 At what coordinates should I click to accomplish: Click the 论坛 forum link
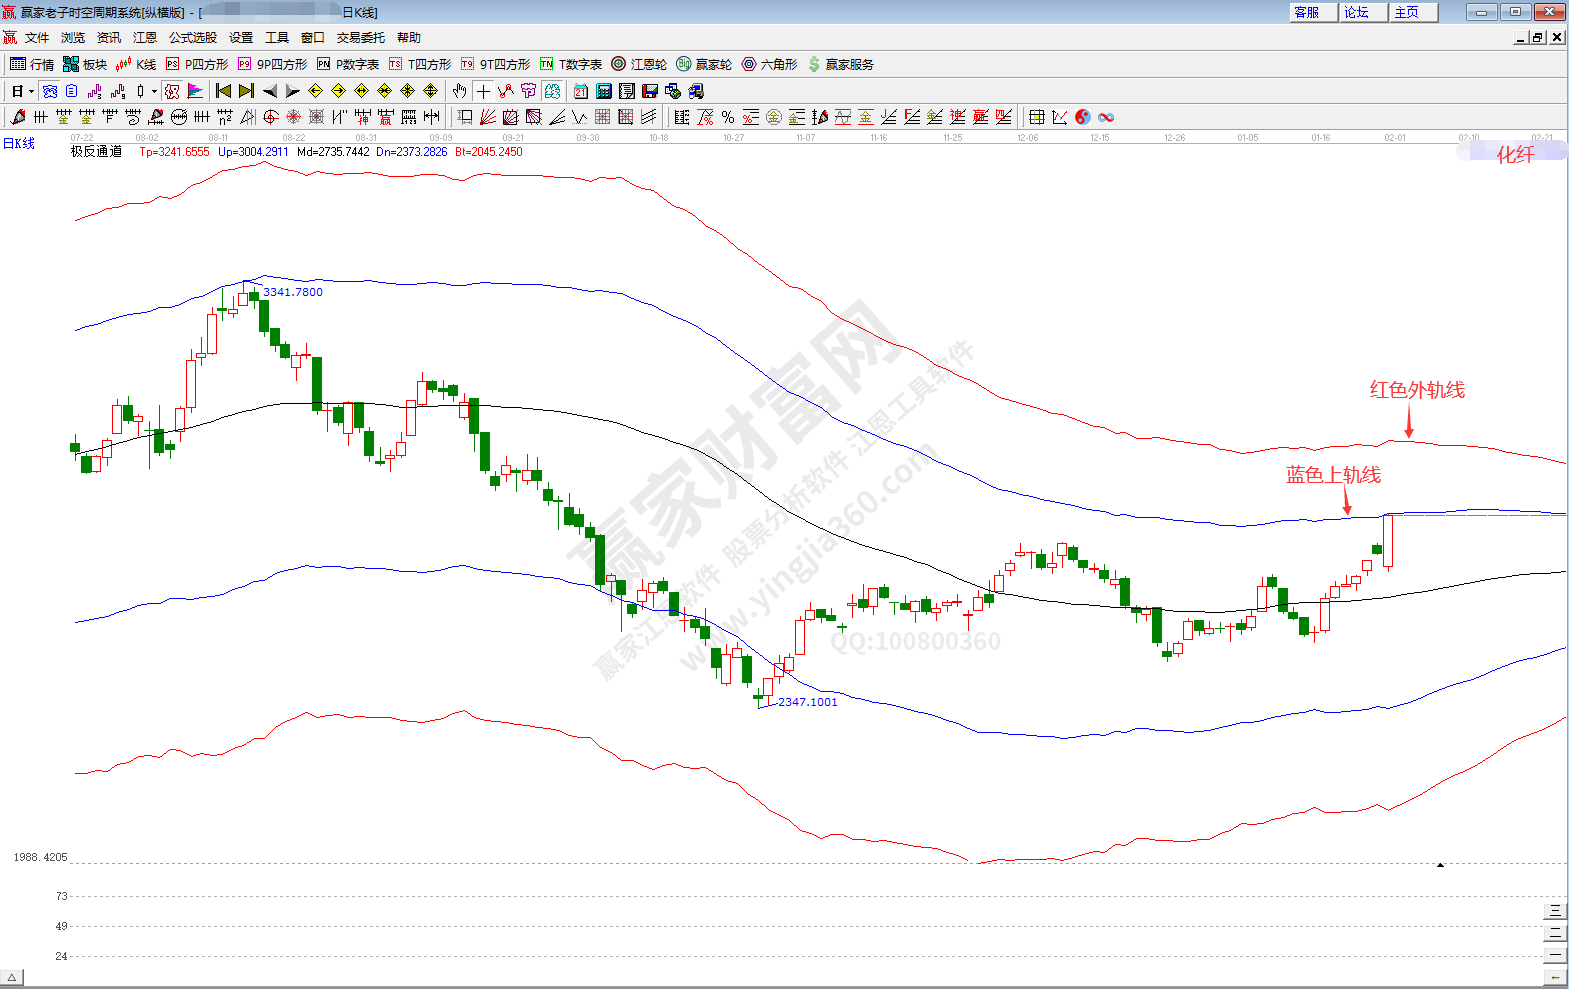[1362, 12]
